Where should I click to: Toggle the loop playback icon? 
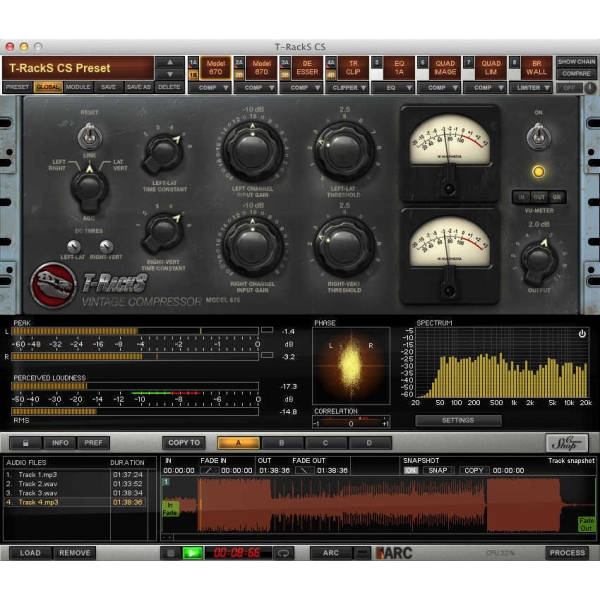283,553
